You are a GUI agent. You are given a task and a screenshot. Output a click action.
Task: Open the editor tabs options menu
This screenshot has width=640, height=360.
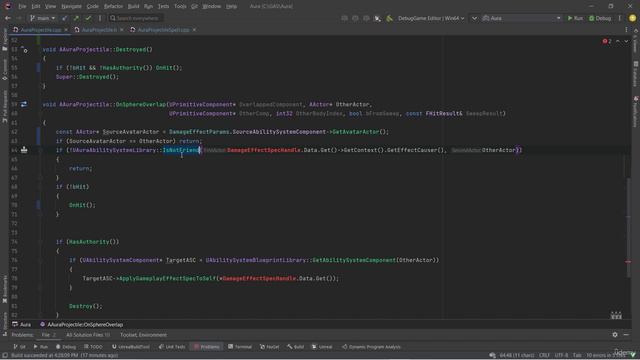point(627,30)
